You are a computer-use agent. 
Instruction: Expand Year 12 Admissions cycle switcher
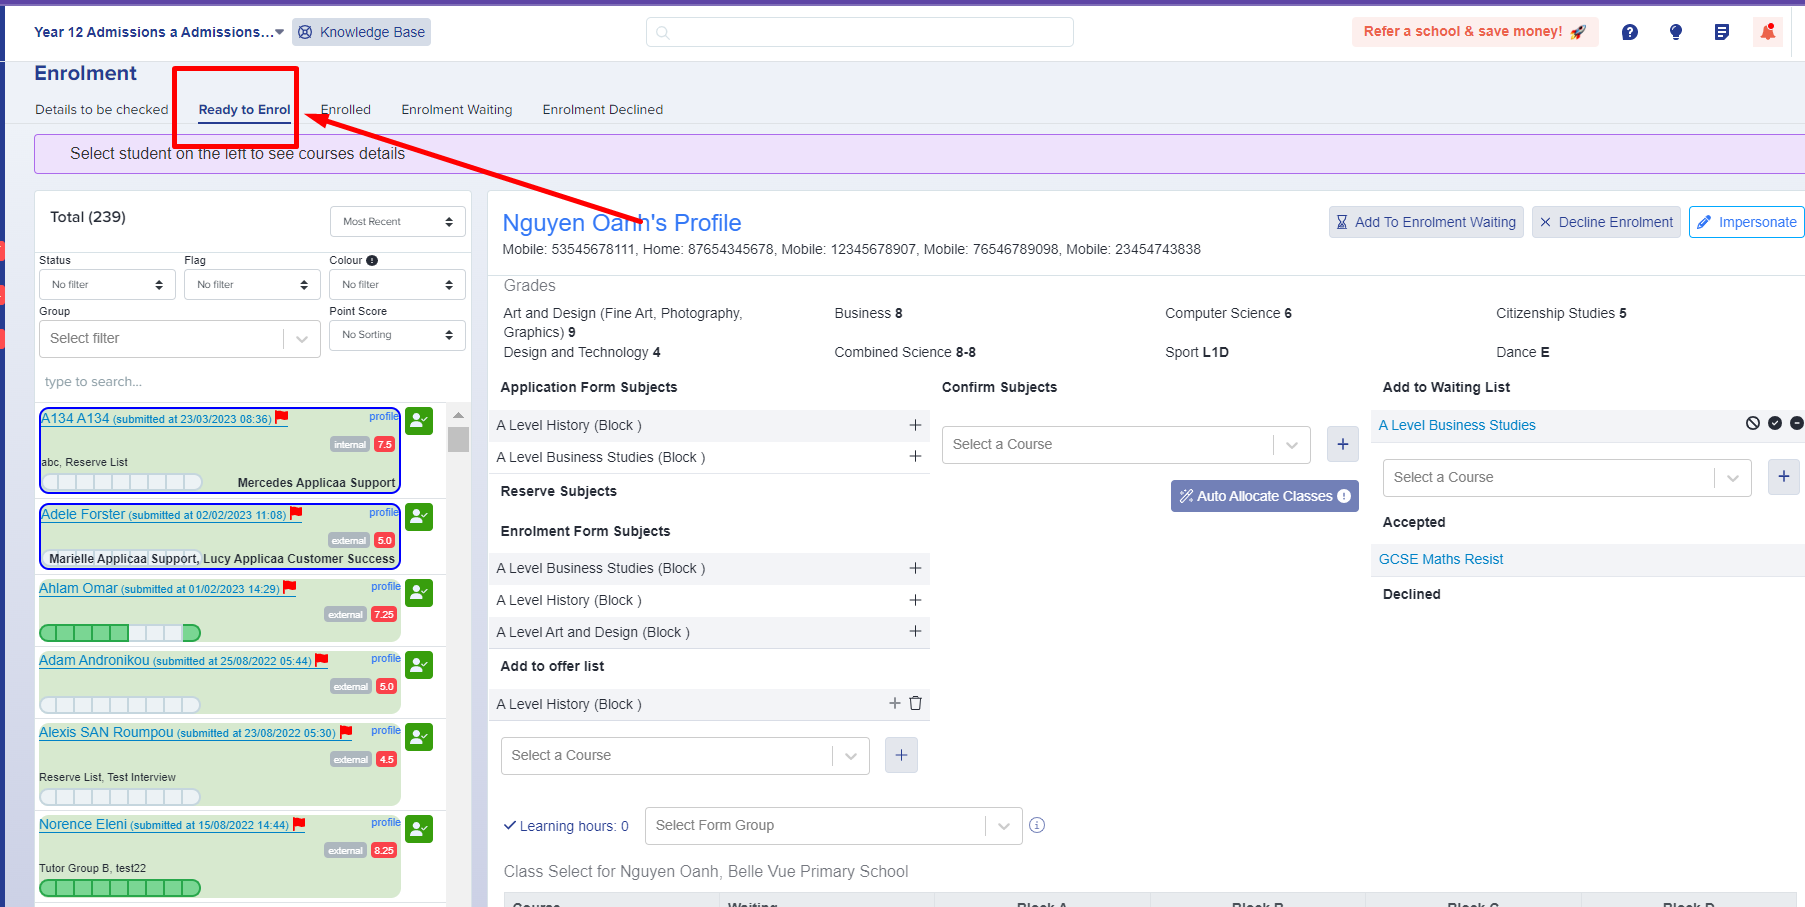point(159,32)
